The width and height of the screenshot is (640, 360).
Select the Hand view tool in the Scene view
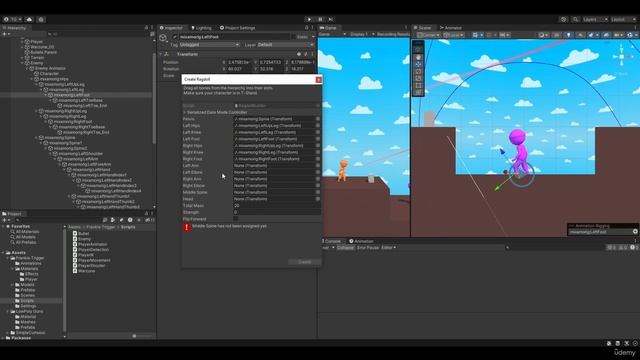pos(418,58)
